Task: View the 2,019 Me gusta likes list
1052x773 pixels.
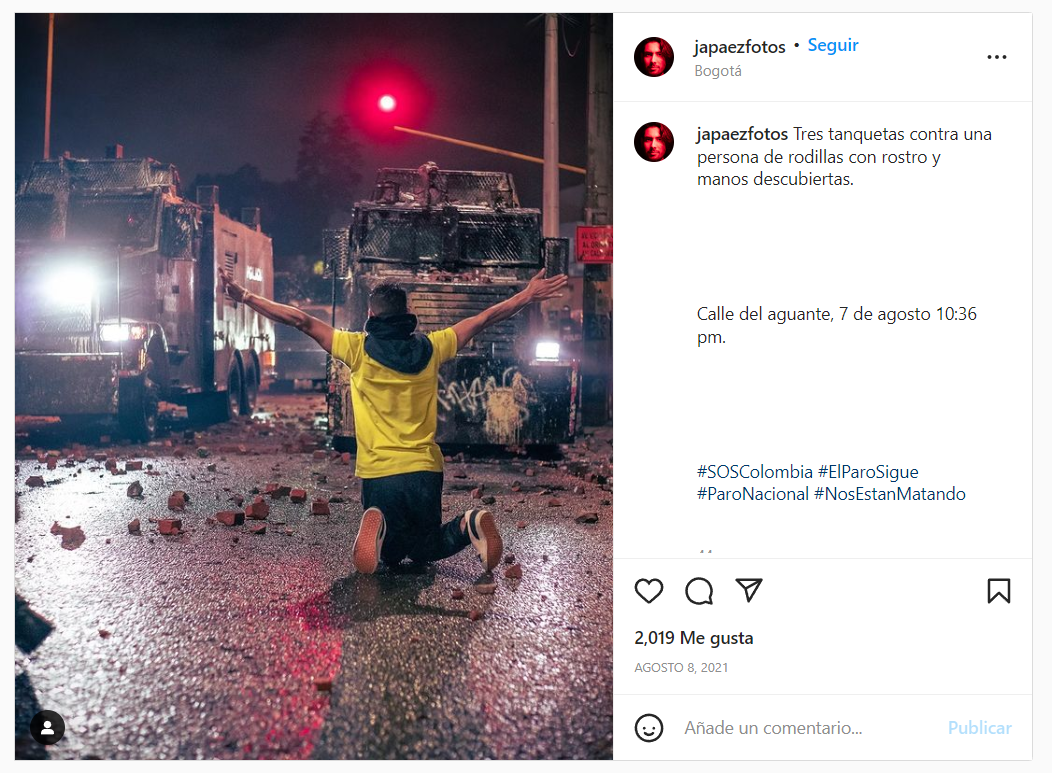Action: 694,638
